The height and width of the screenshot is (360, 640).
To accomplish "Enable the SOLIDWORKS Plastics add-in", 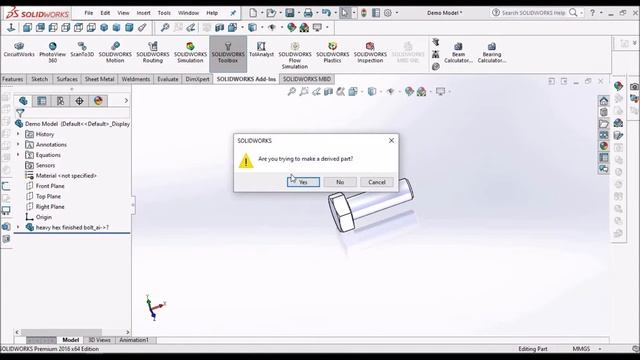I will (332, 53).
